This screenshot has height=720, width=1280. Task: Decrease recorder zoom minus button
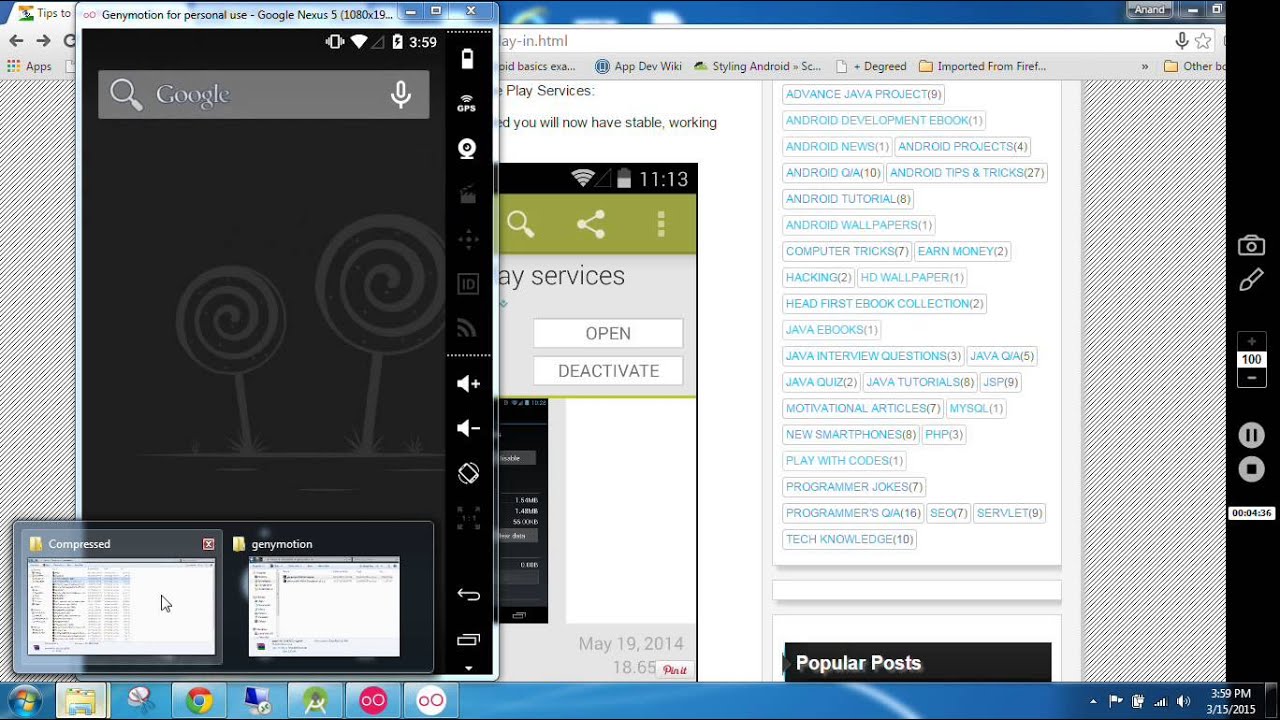1251,377
